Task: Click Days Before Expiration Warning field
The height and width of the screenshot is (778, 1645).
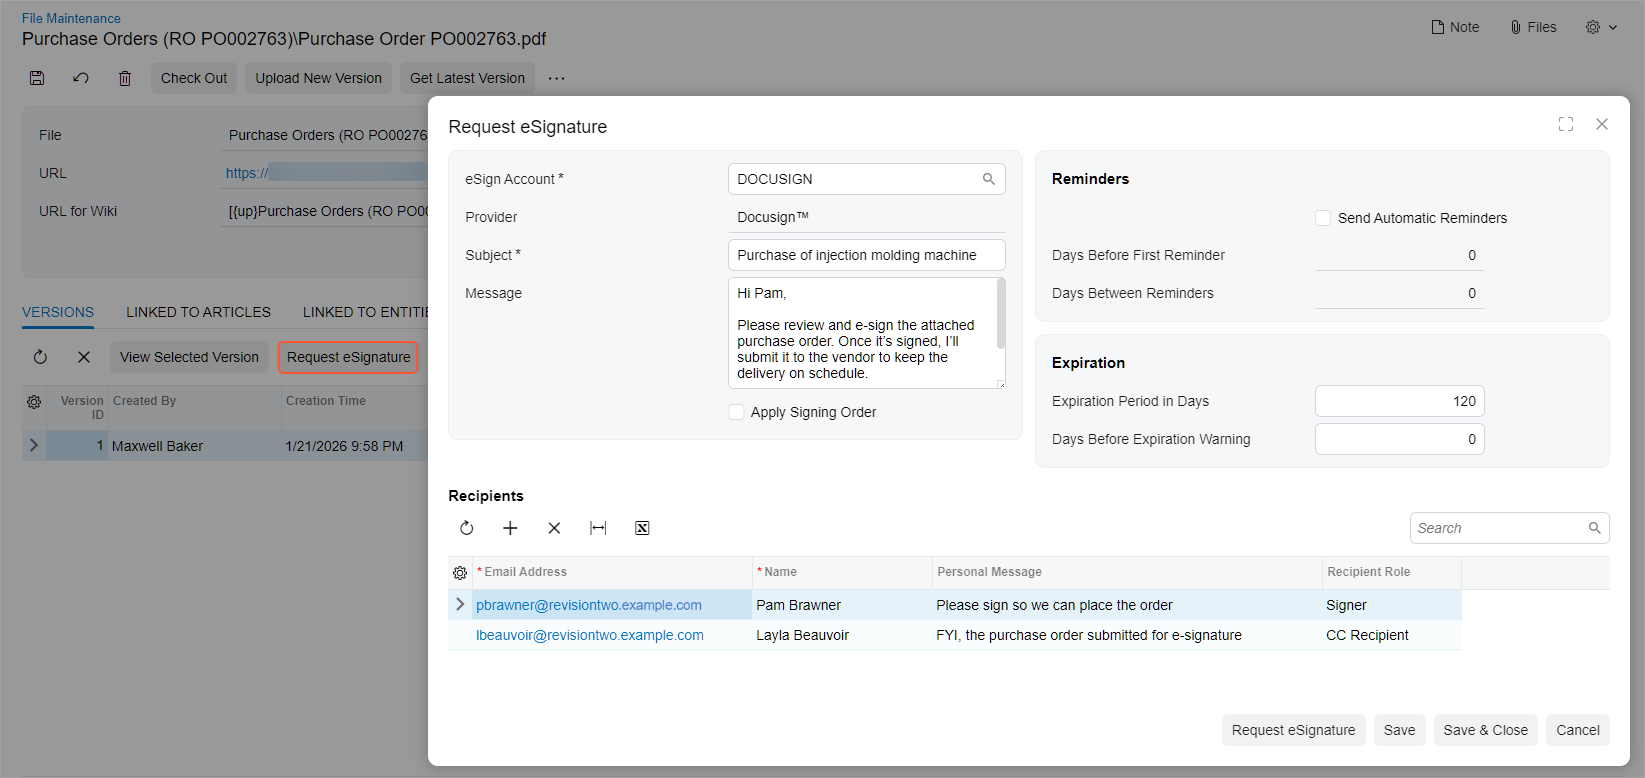Action: (1399, 439)
